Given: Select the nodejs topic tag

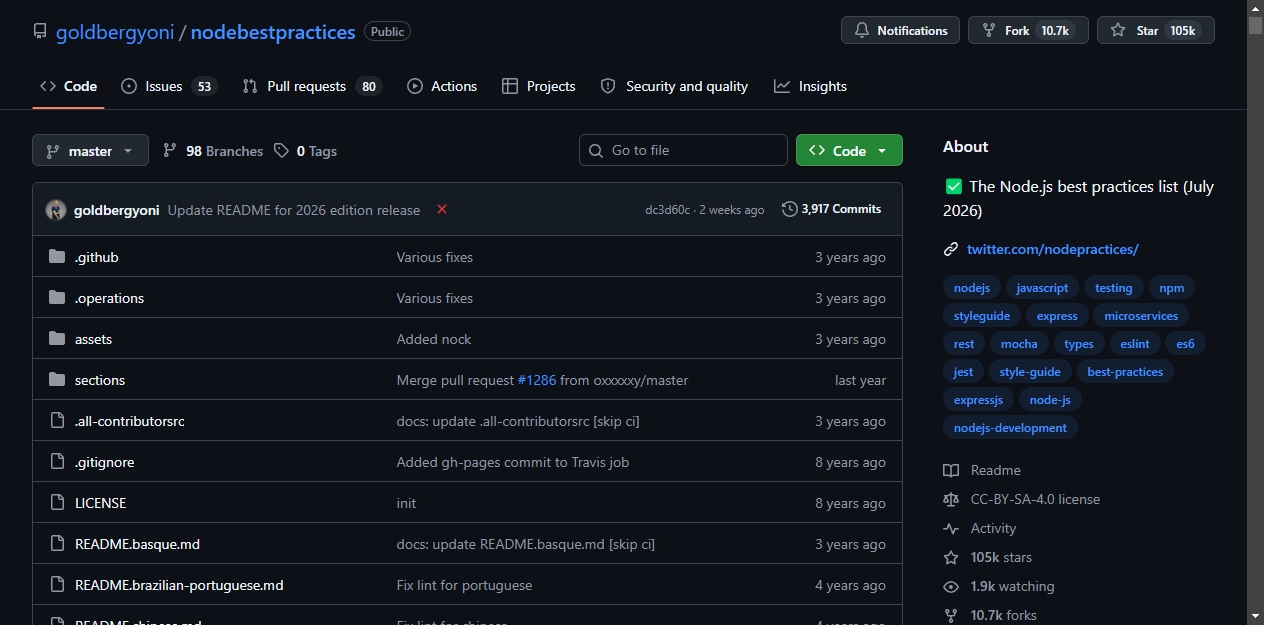Looking at the screenshot, I should [971, 288].
